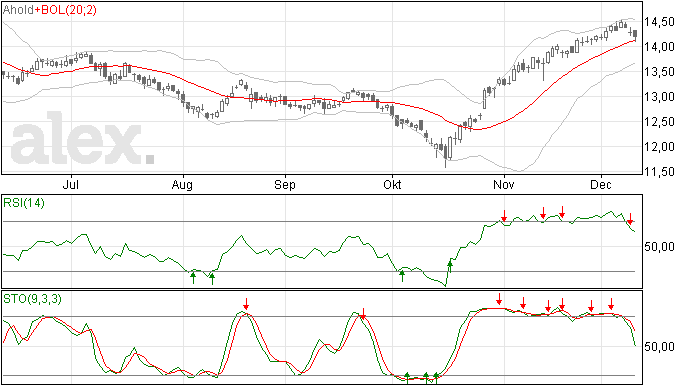The image size is (690, 387).
Task: Click the Sep month label
Action: 285,184
